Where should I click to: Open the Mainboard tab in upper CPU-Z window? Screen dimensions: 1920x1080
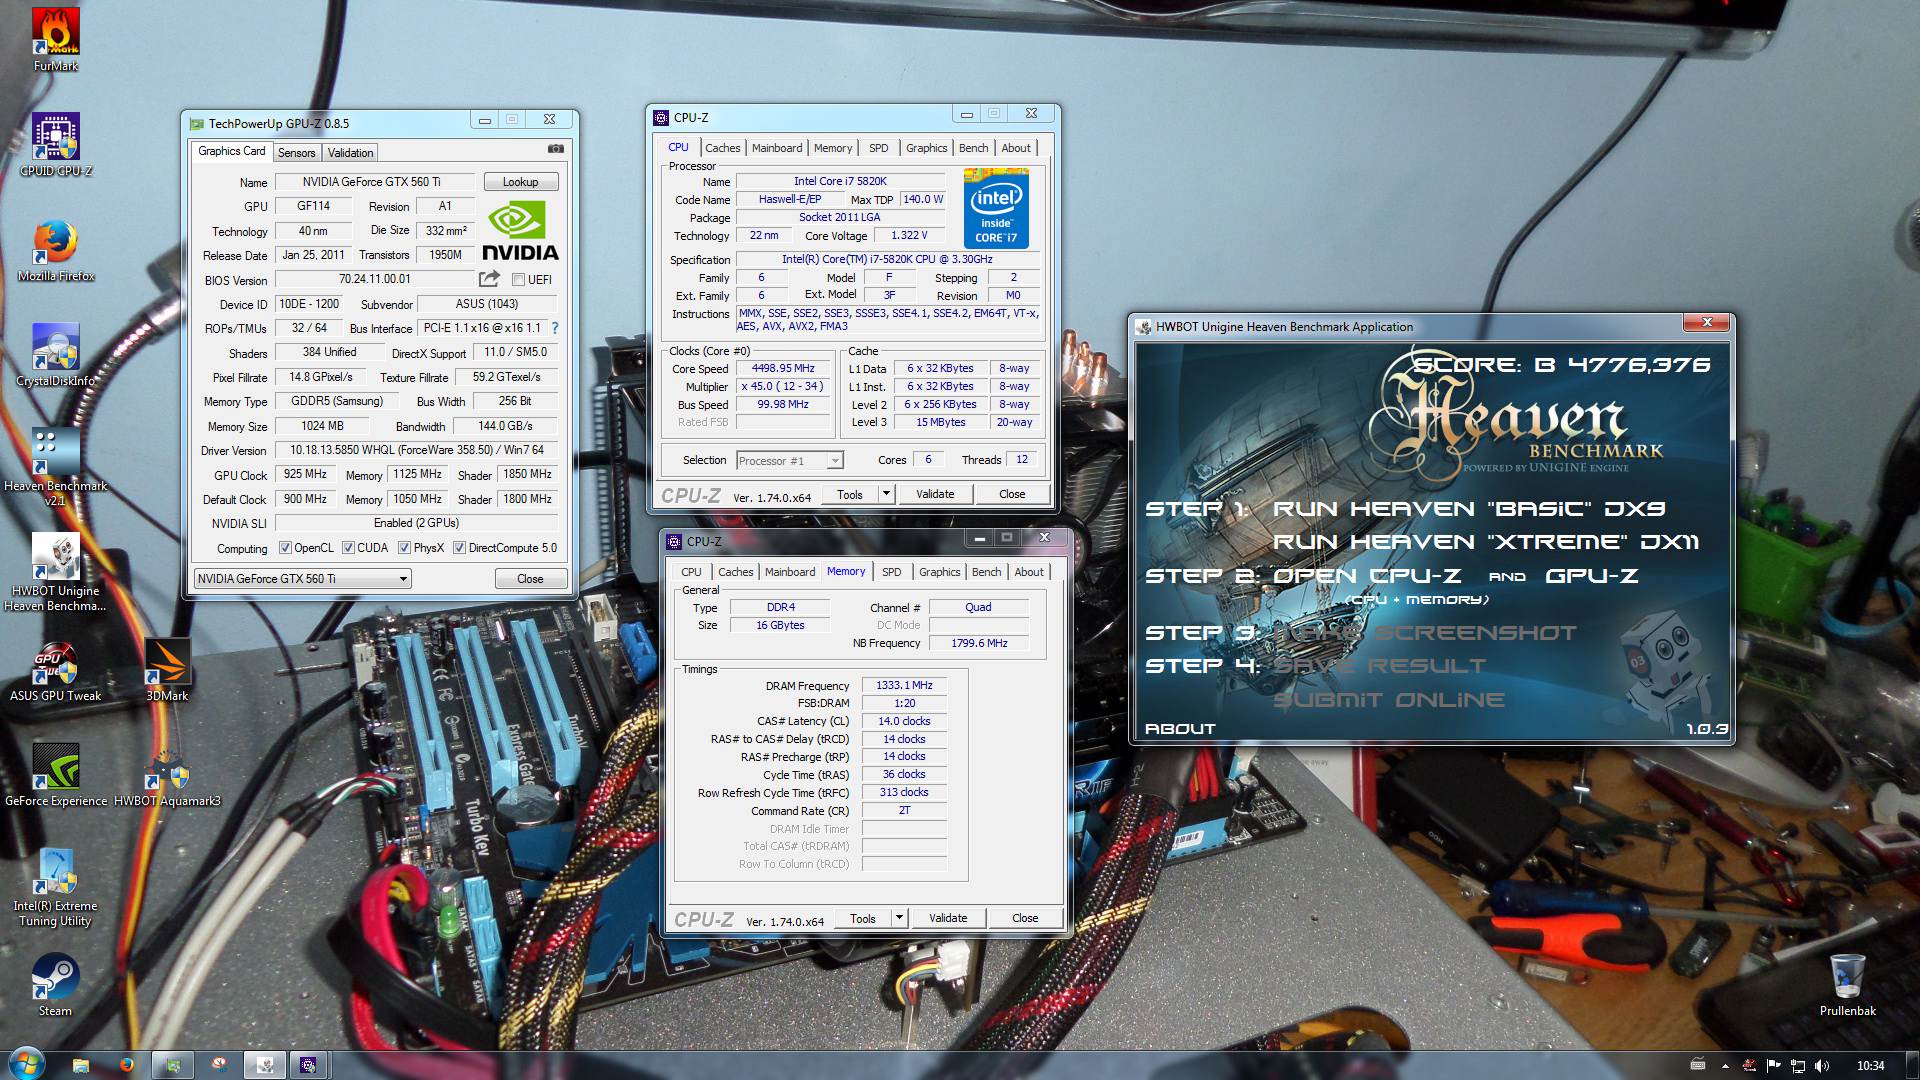point(777,148)
